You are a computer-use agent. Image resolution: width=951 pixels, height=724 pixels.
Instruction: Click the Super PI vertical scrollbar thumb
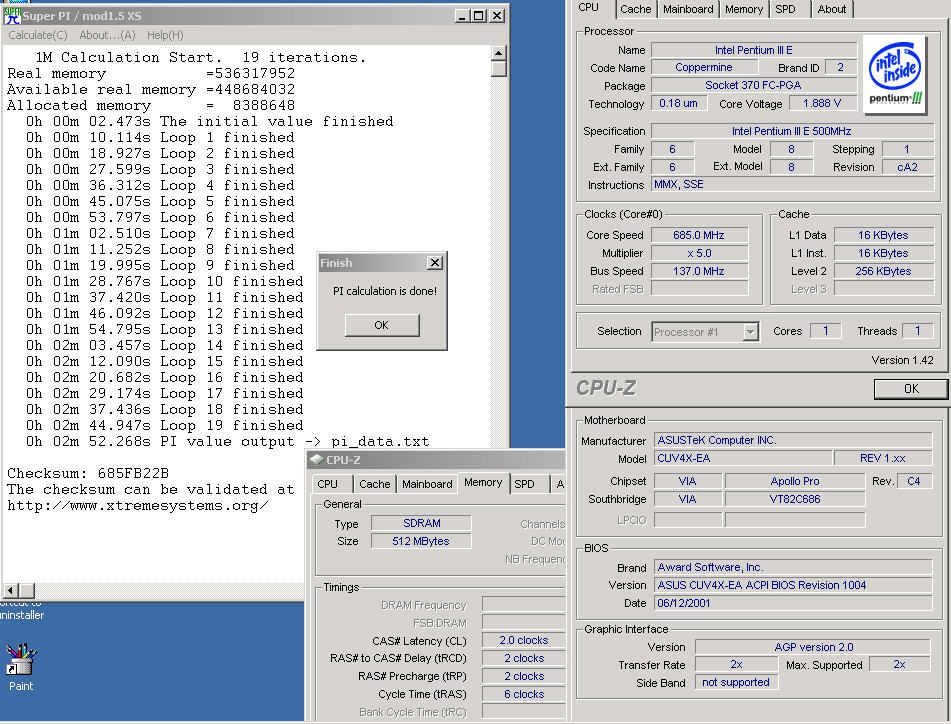tap(499, 68)
